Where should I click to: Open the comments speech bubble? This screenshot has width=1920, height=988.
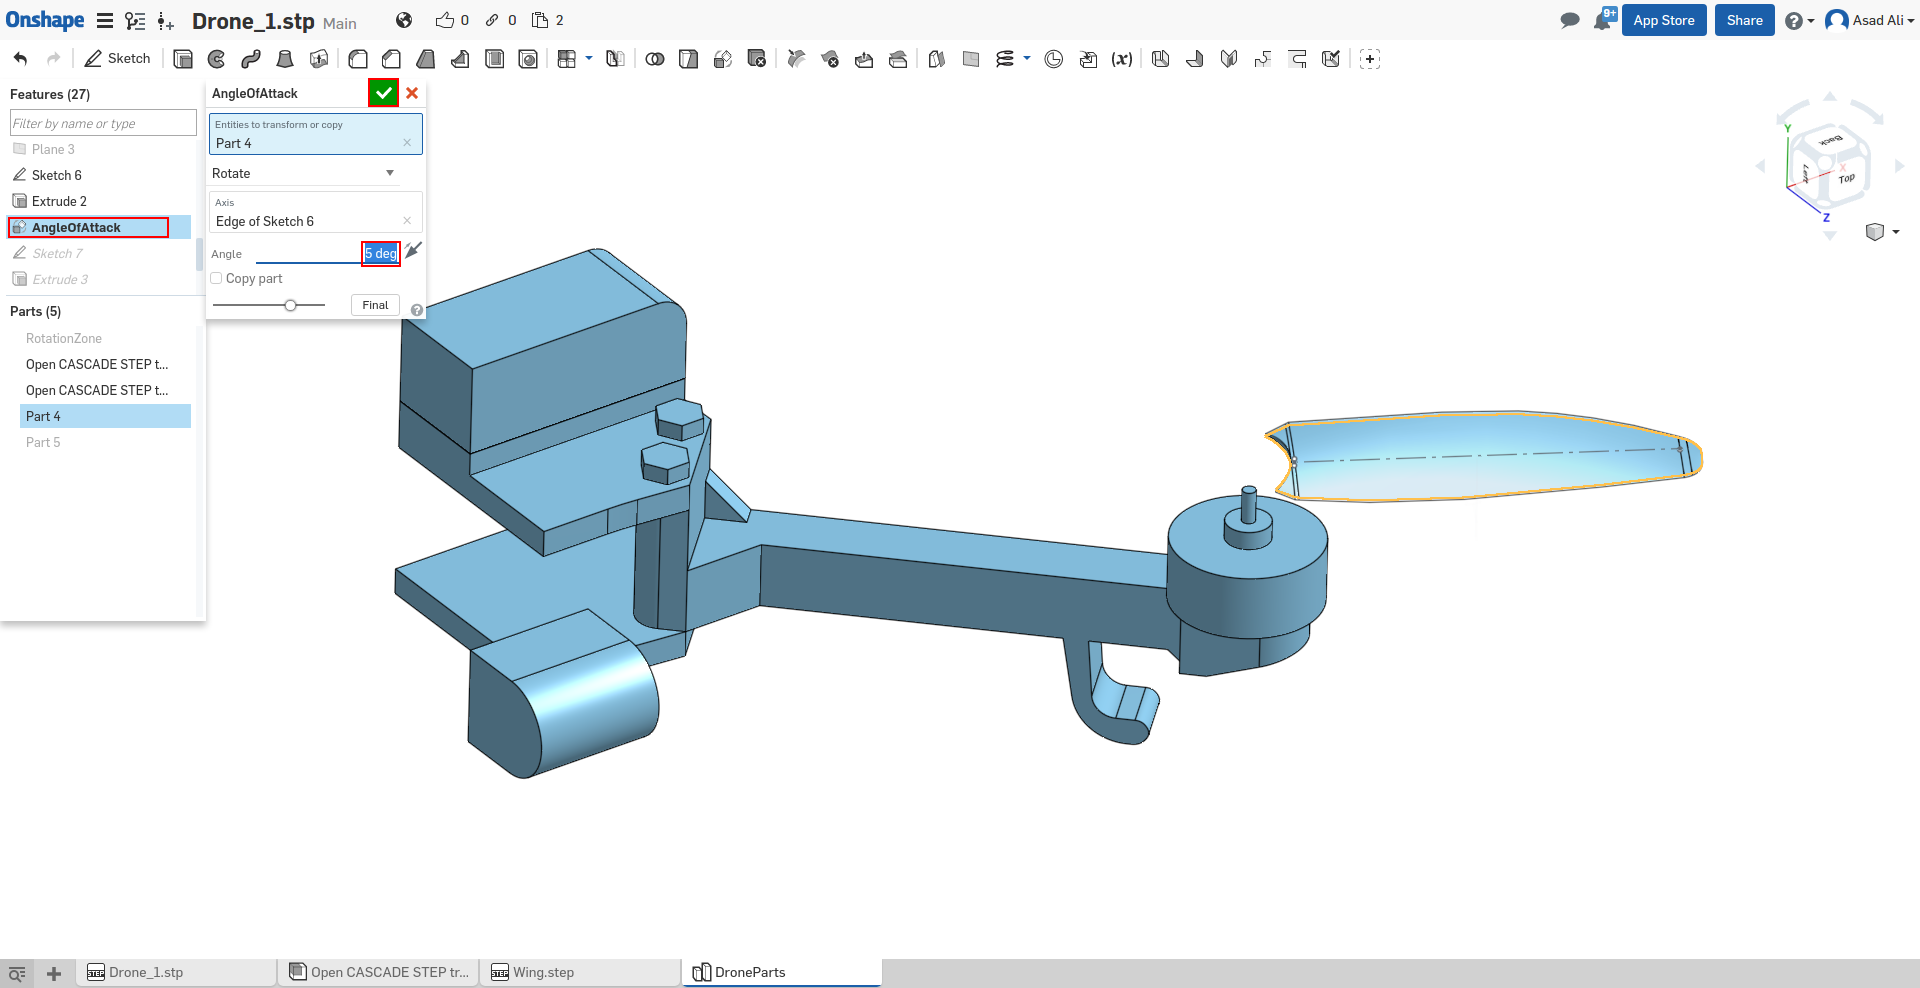tap(1570, 20)
